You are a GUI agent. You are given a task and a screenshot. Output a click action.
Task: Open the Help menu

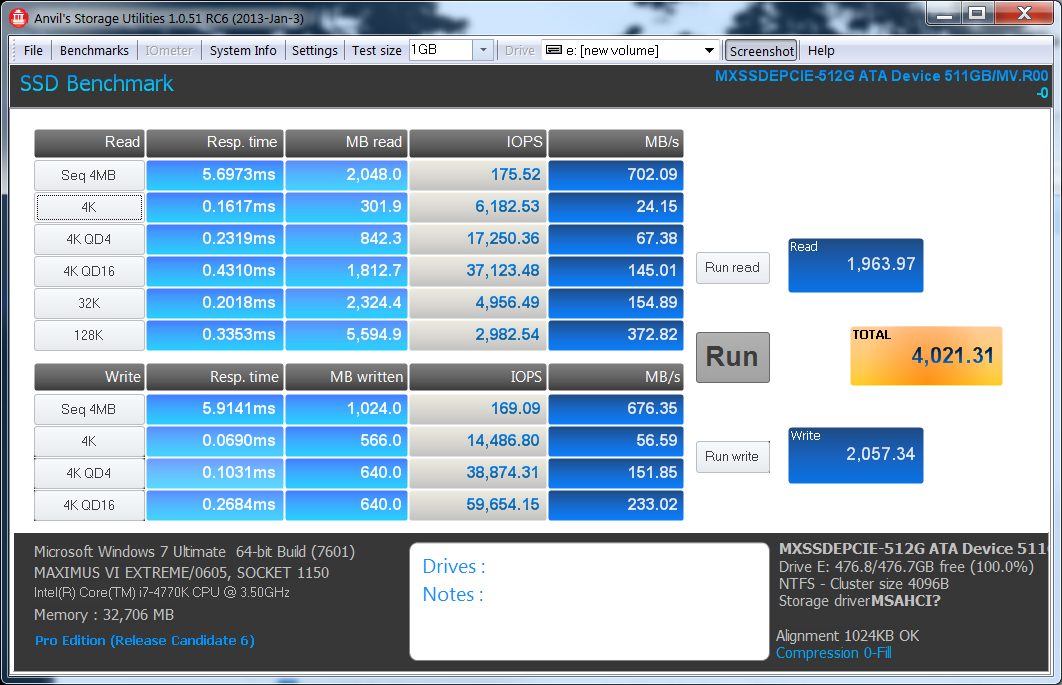coord(821,50)
